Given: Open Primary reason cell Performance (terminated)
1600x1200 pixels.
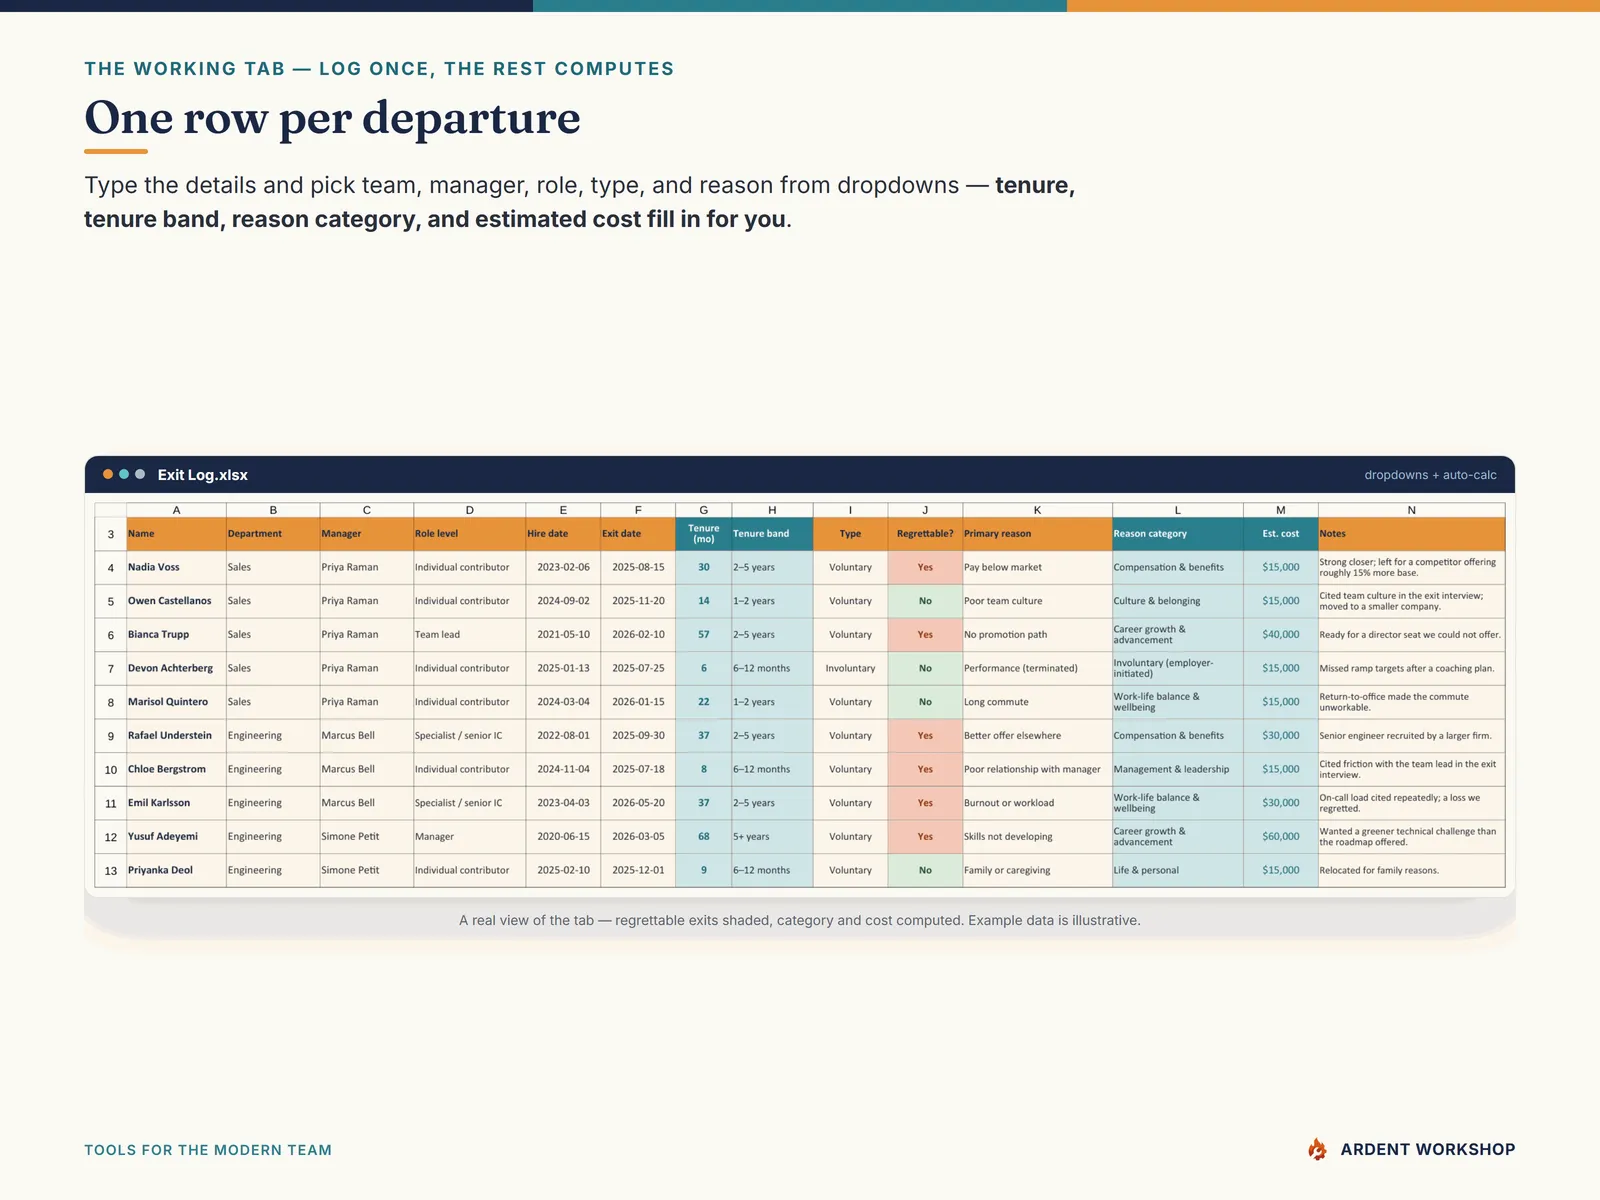Looking at the screenshot, I should click(1037, 668).
